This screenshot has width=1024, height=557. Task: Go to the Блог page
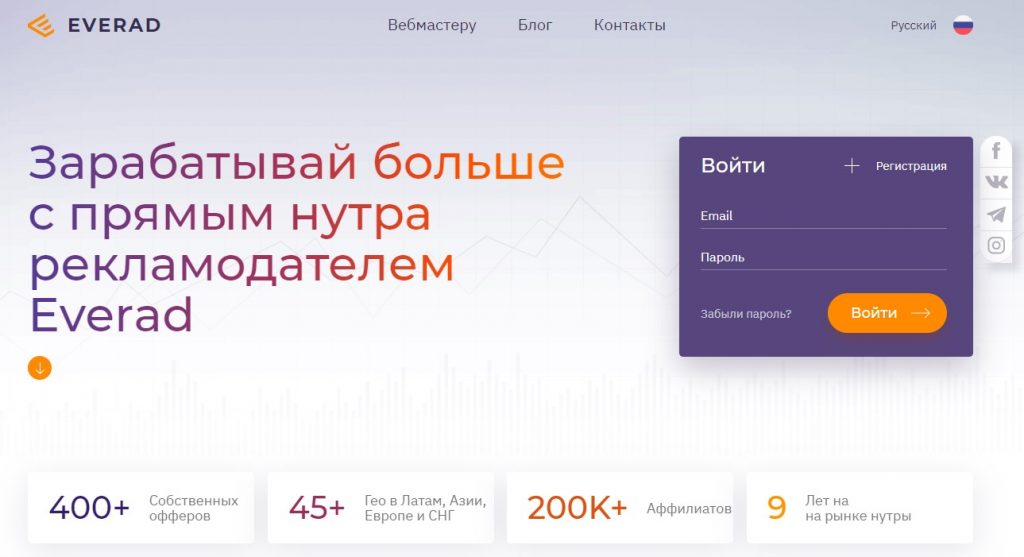(x=535, y=25)
